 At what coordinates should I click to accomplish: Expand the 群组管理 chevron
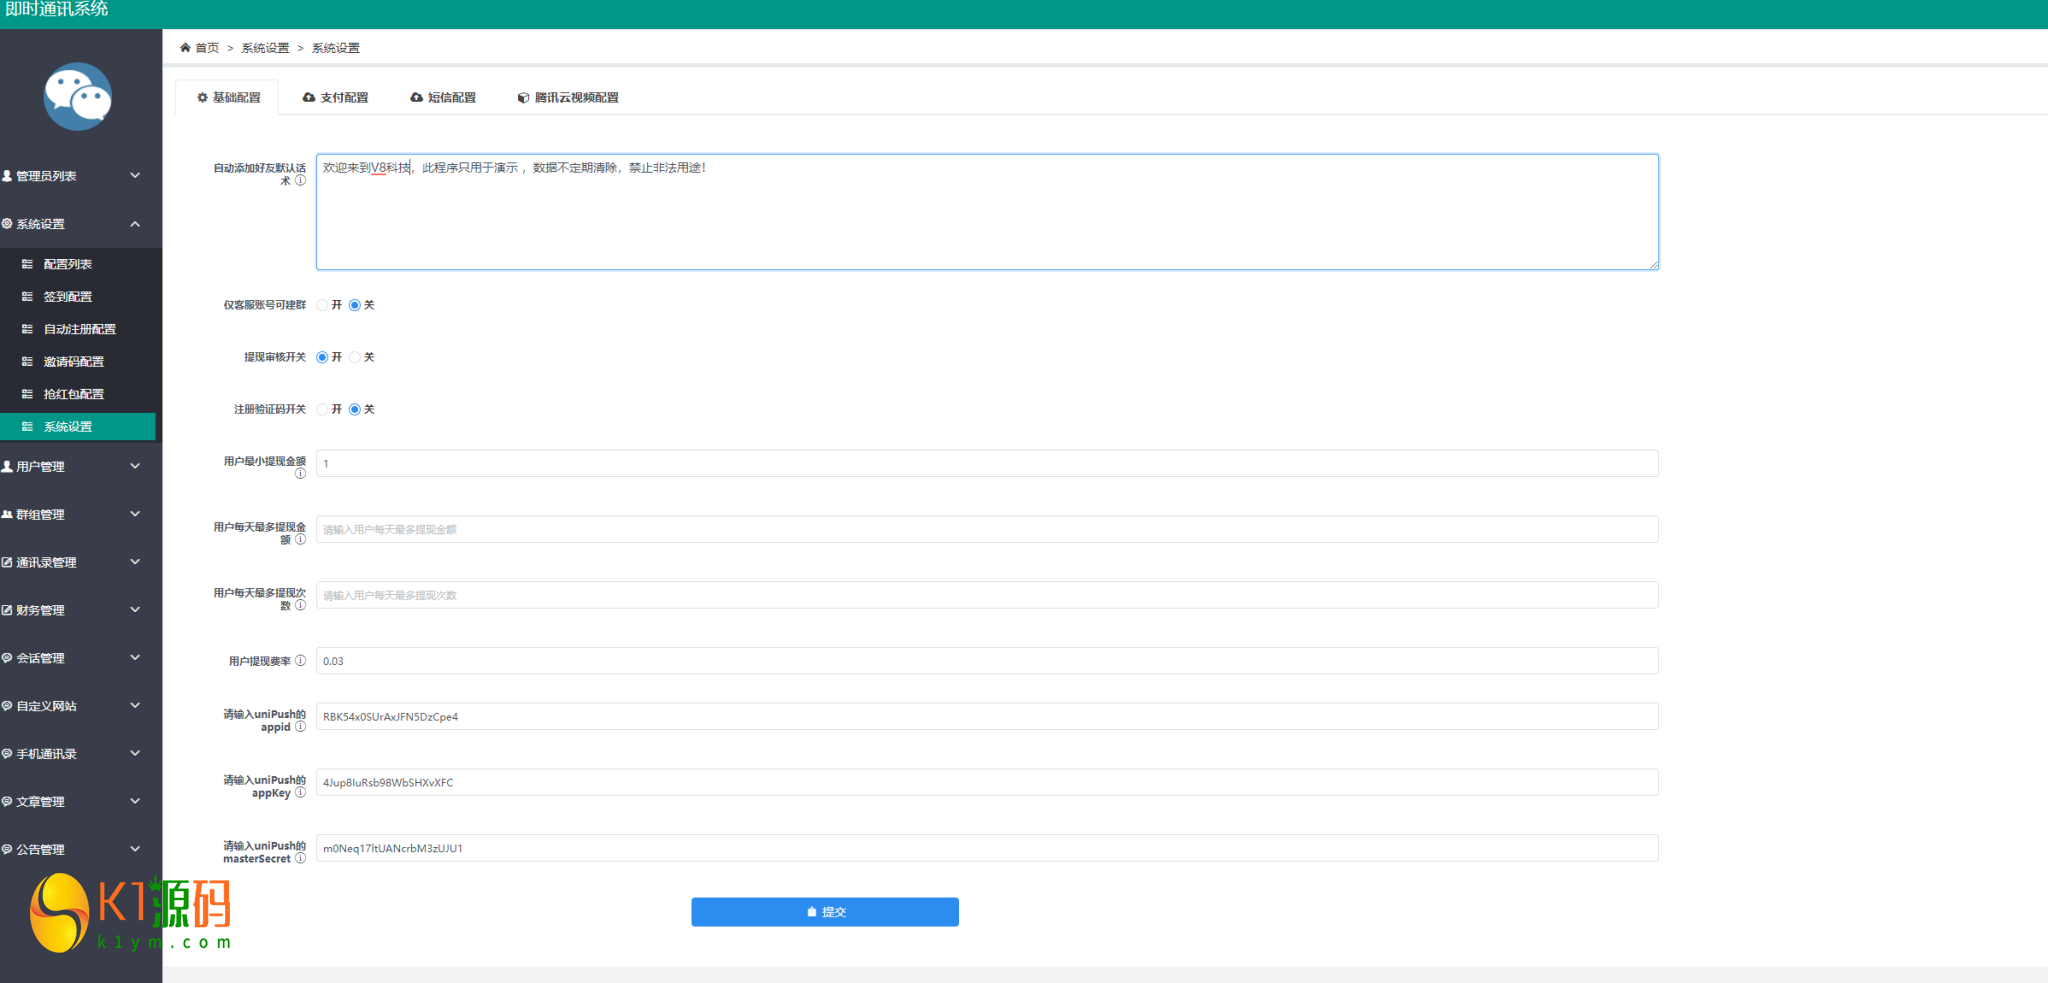(x=135, y=514)
